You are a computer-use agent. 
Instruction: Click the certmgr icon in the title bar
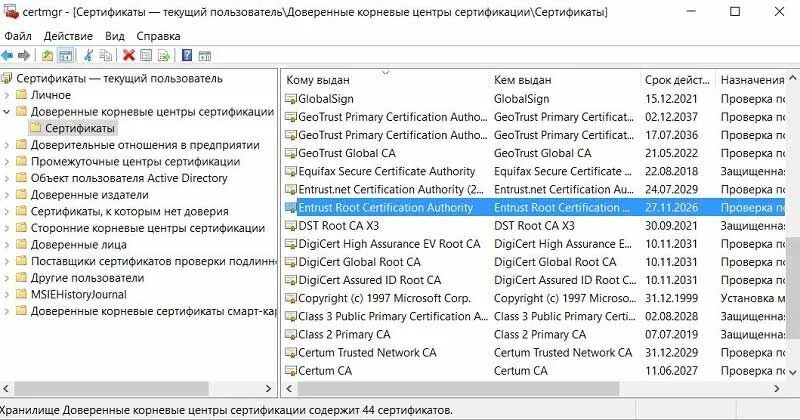pyautogui.click(x=11, y=11)
